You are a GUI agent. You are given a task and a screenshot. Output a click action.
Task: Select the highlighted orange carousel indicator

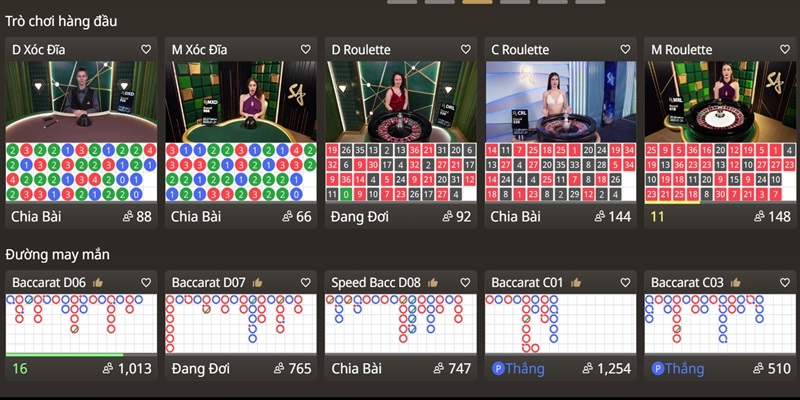[477, 2]
